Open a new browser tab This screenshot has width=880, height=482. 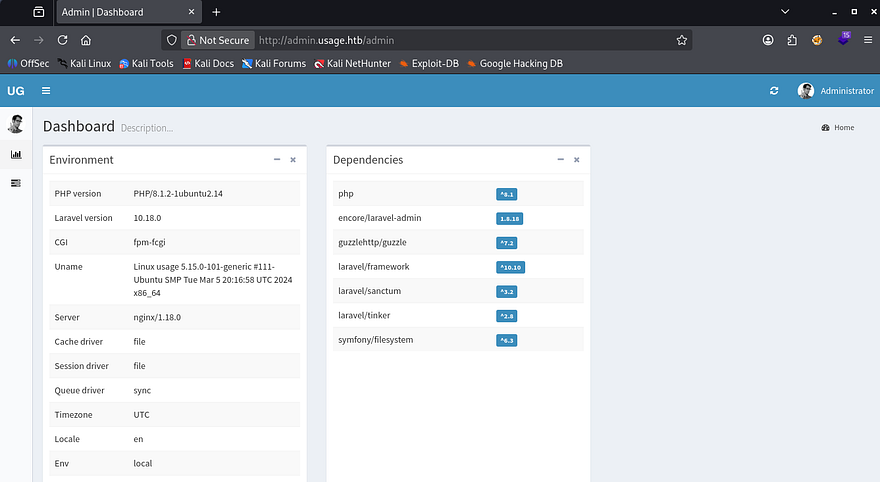[x=216, y=12]
